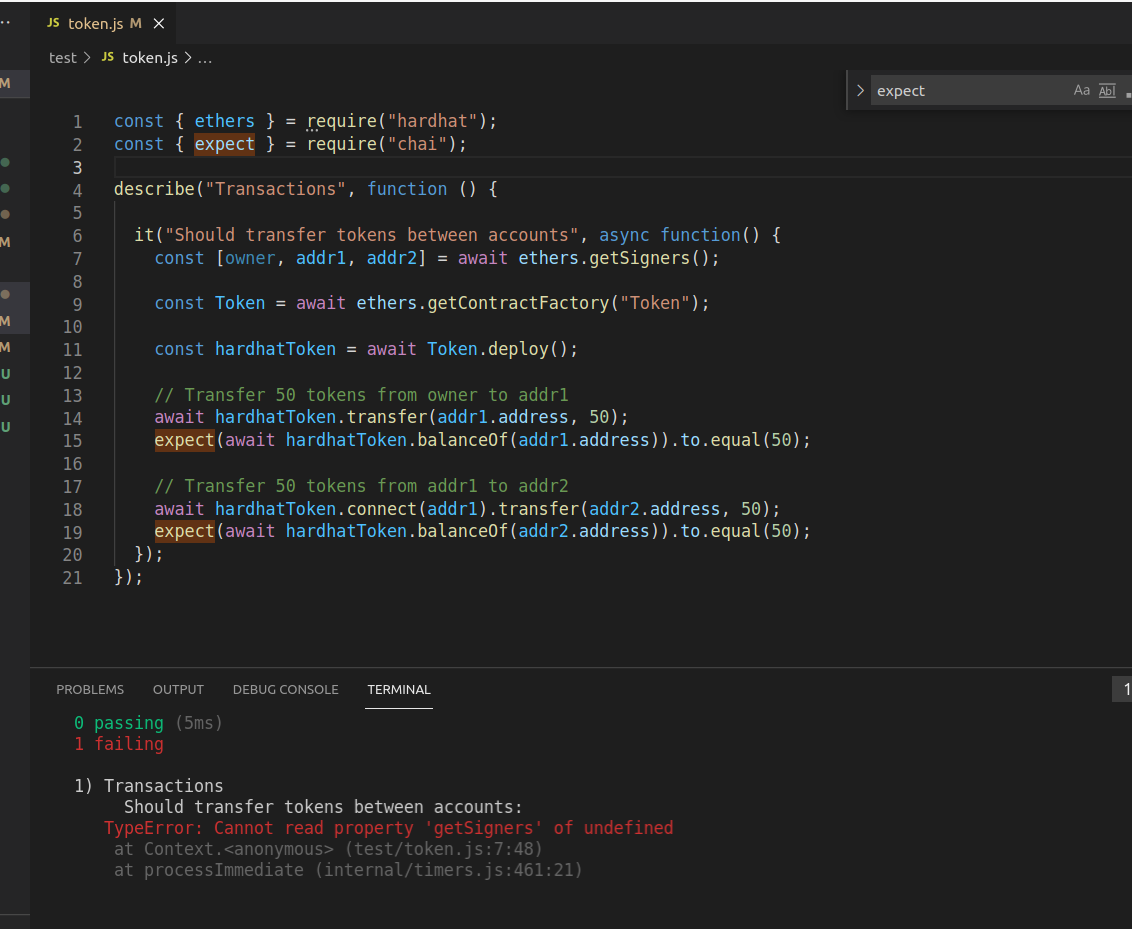Click '1 failing' in terminal output
1132x929 pixels.
click(119, 744)
